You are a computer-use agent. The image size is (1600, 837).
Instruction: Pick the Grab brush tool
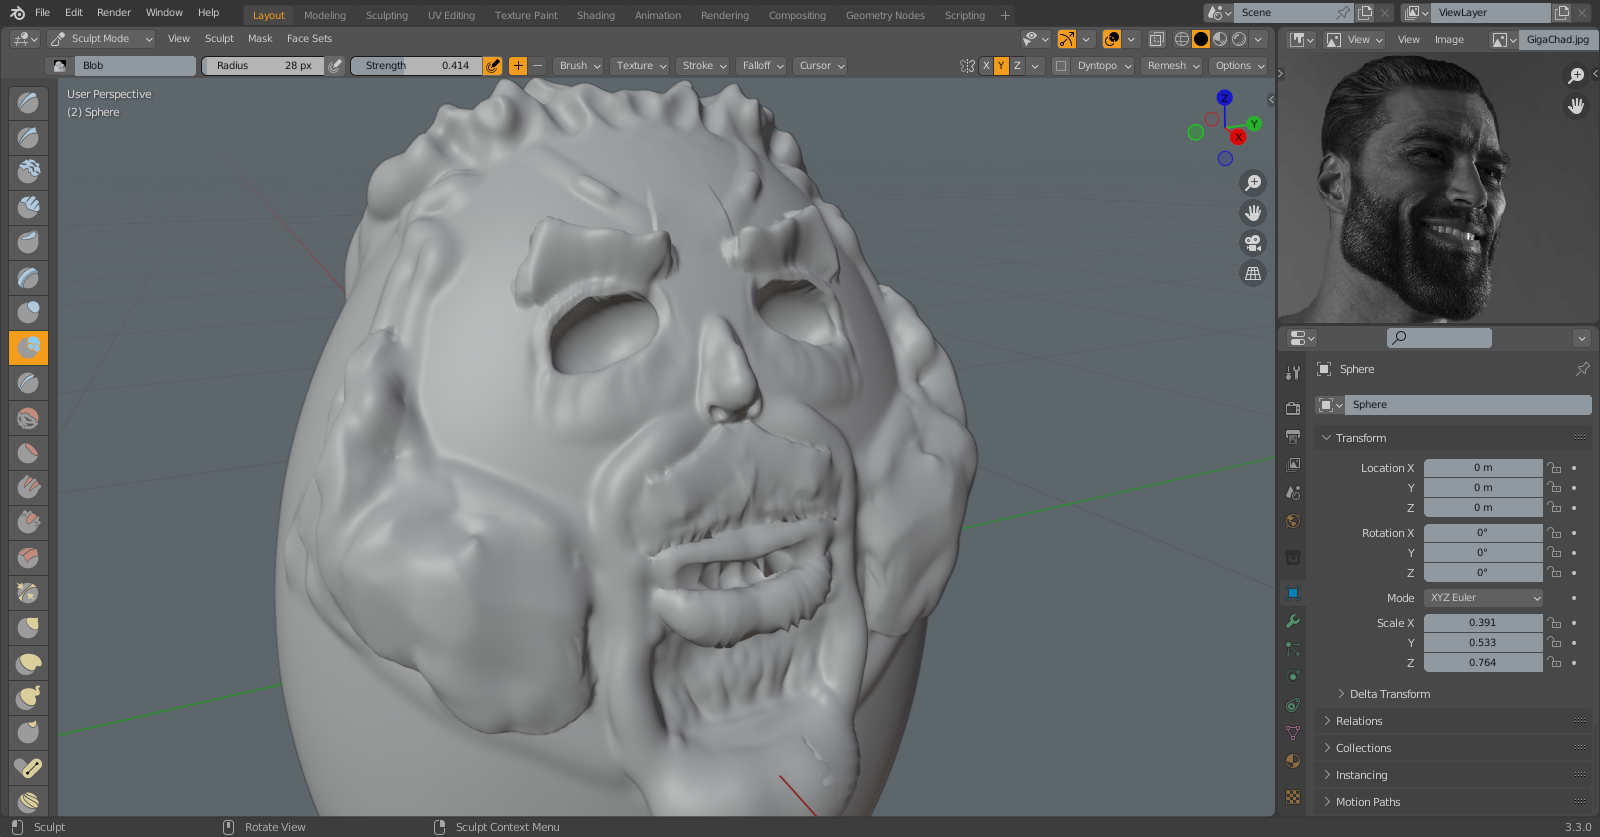pyautogui.click(x=28, y=628)
